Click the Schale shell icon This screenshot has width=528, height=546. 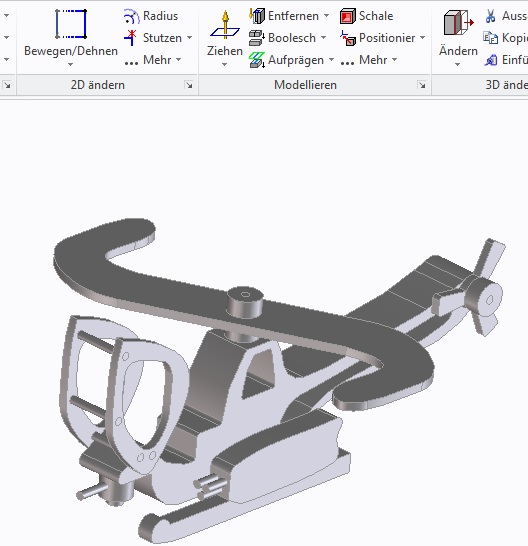point(348,16)
